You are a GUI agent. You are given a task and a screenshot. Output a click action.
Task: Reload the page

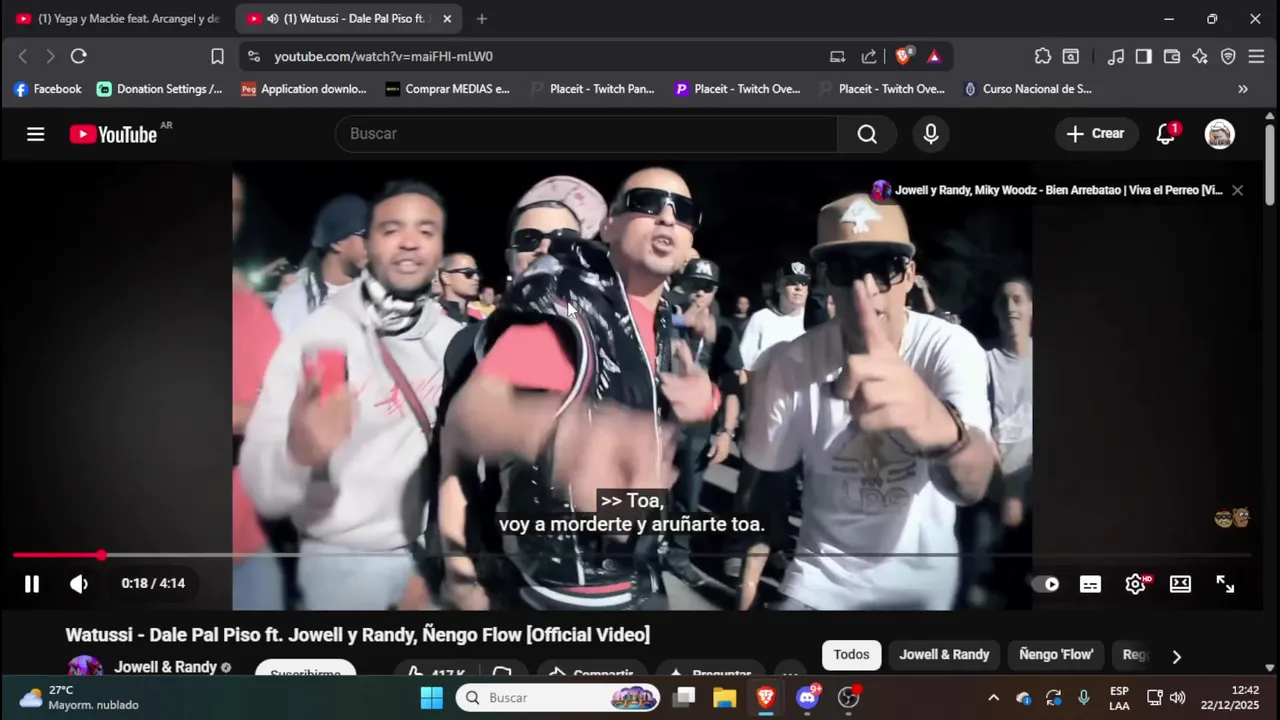(x=79, y=57)
